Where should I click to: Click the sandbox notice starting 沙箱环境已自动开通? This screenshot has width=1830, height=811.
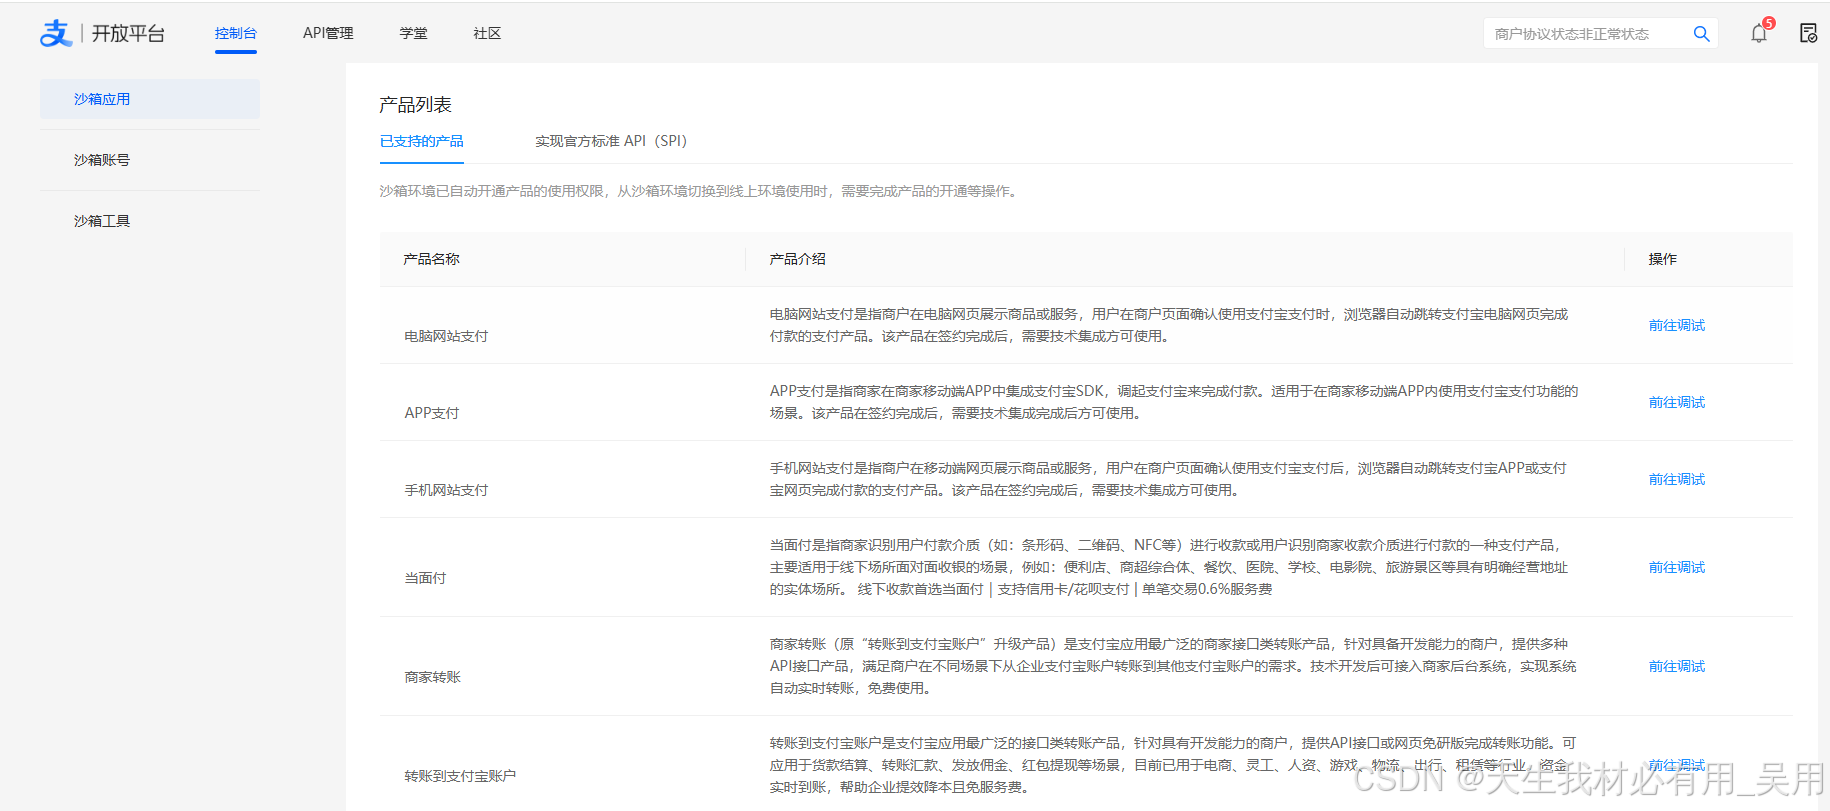coord(700,191)
